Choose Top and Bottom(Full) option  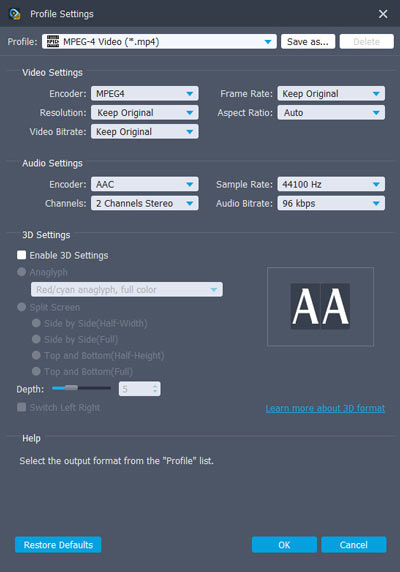[x=36, y=371]
